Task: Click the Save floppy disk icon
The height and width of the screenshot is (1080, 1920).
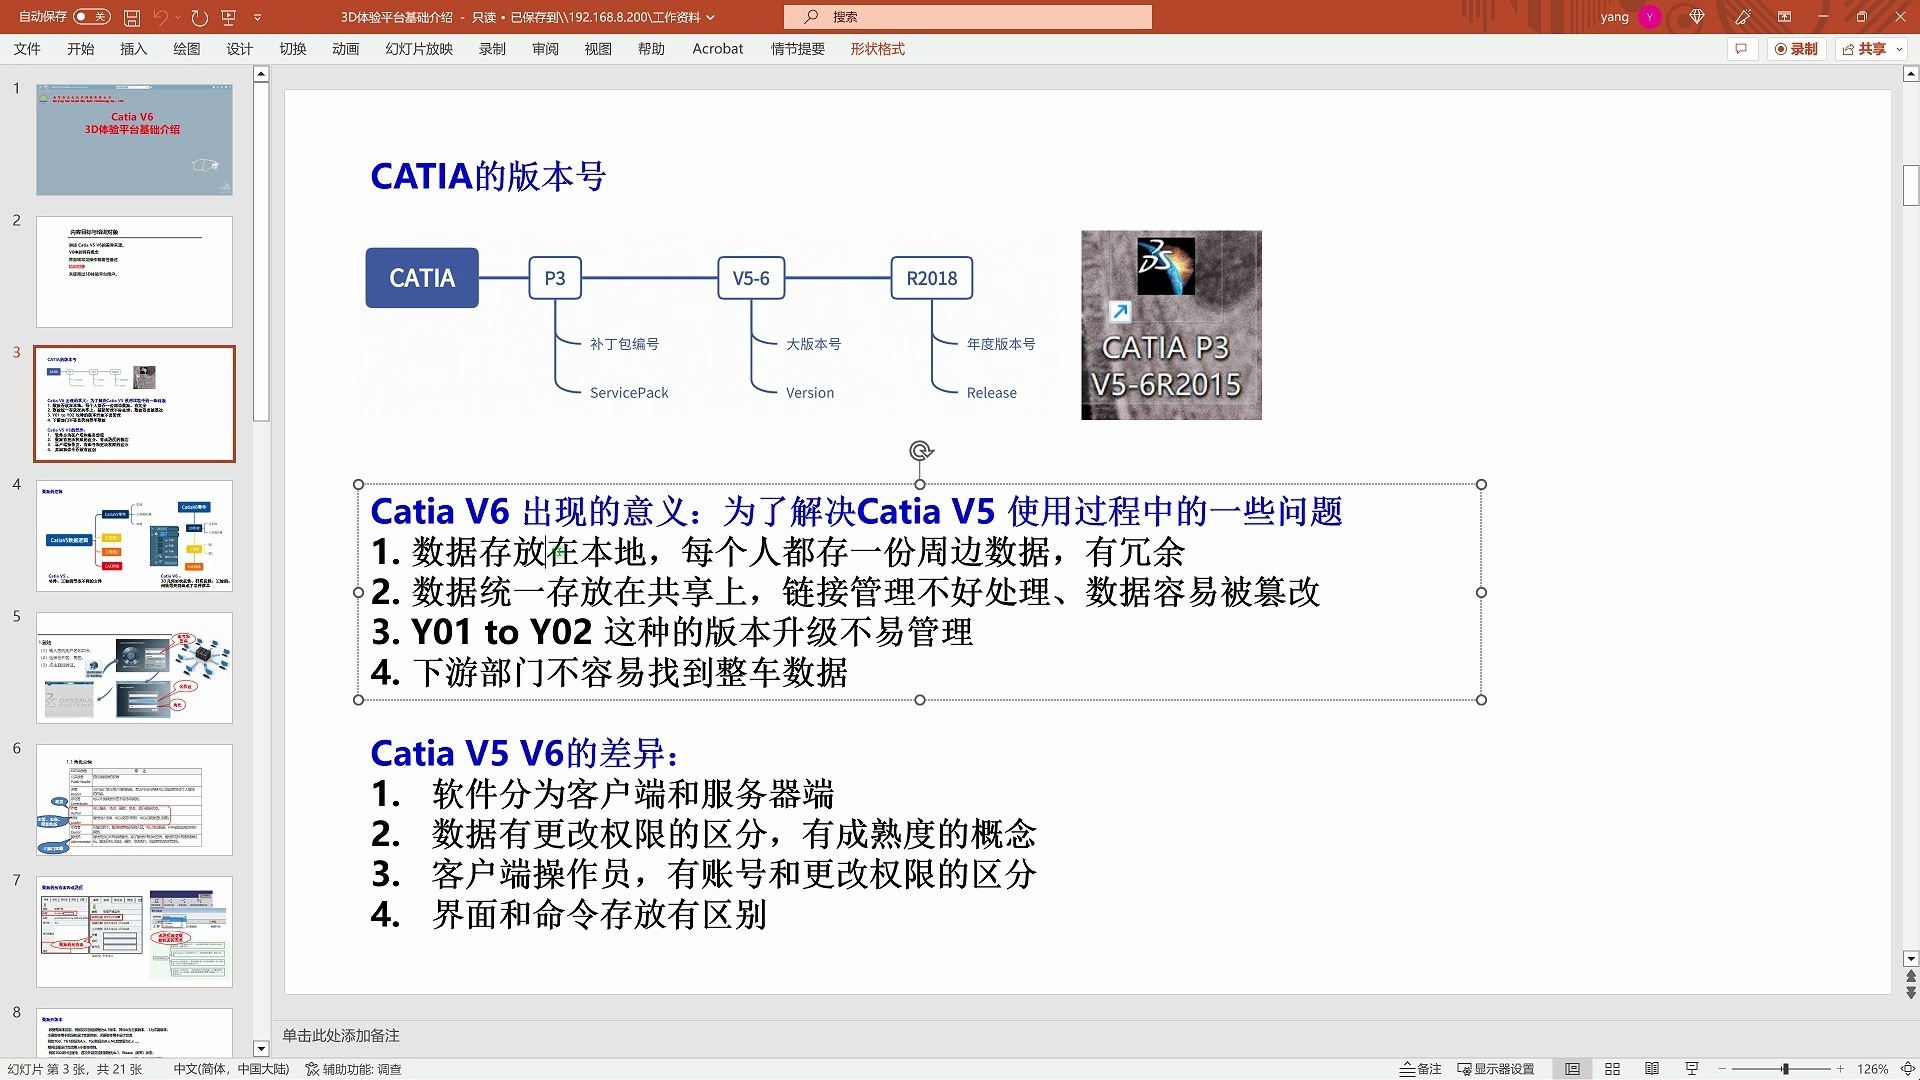Action: [x=132, y=17]
